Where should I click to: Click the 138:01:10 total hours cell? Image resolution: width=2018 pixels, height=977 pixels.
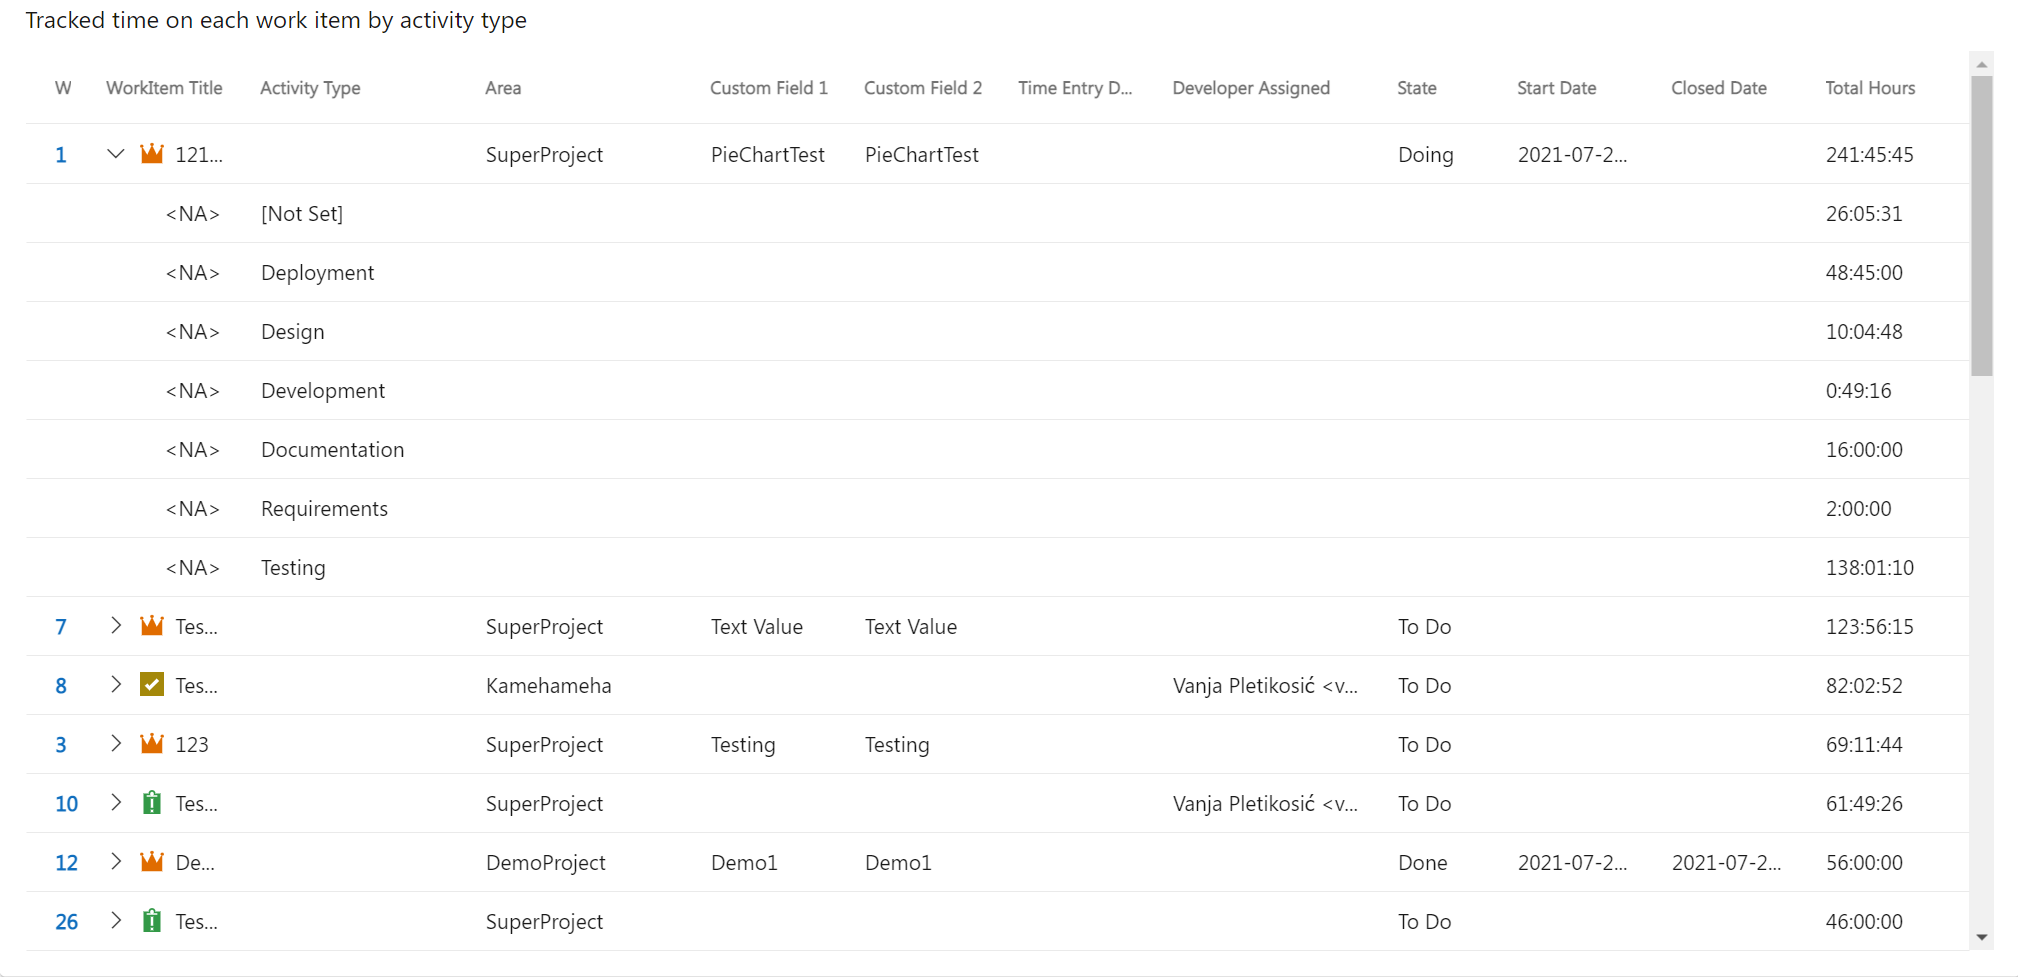pos(1869,568)
